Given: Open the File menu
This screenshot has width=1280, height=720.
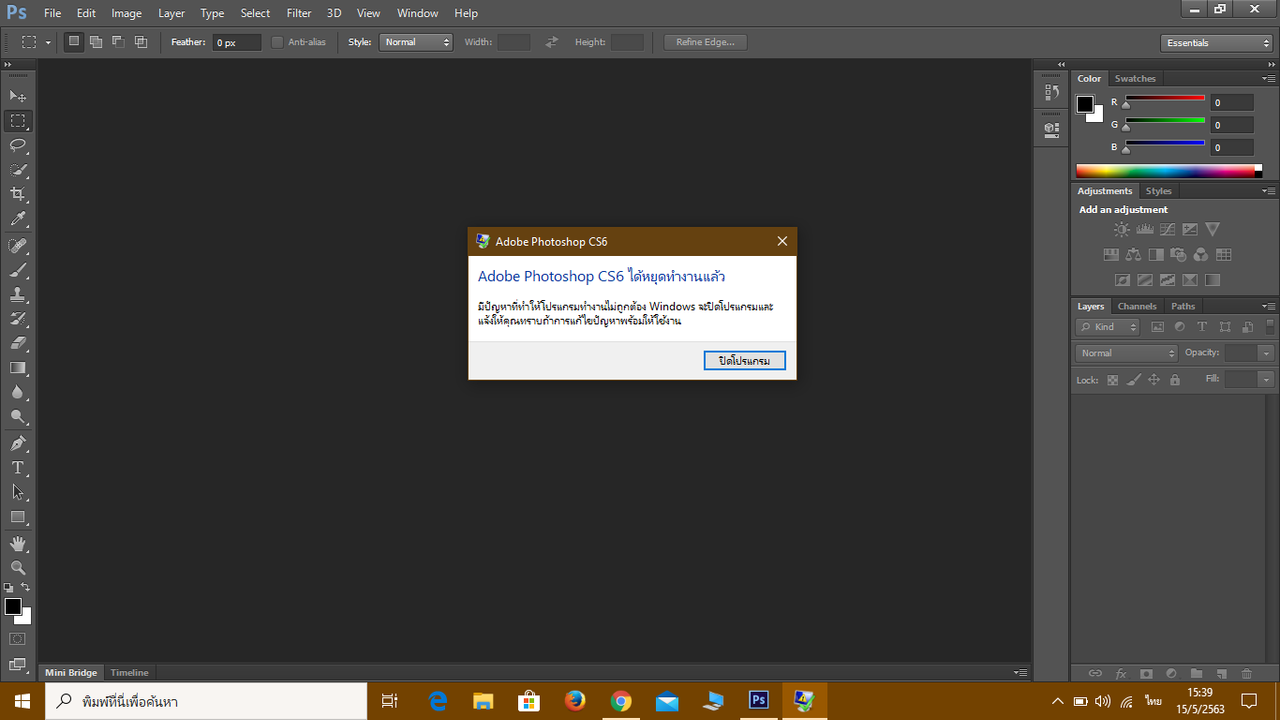Looking at the screenshot, I should 52,13.
